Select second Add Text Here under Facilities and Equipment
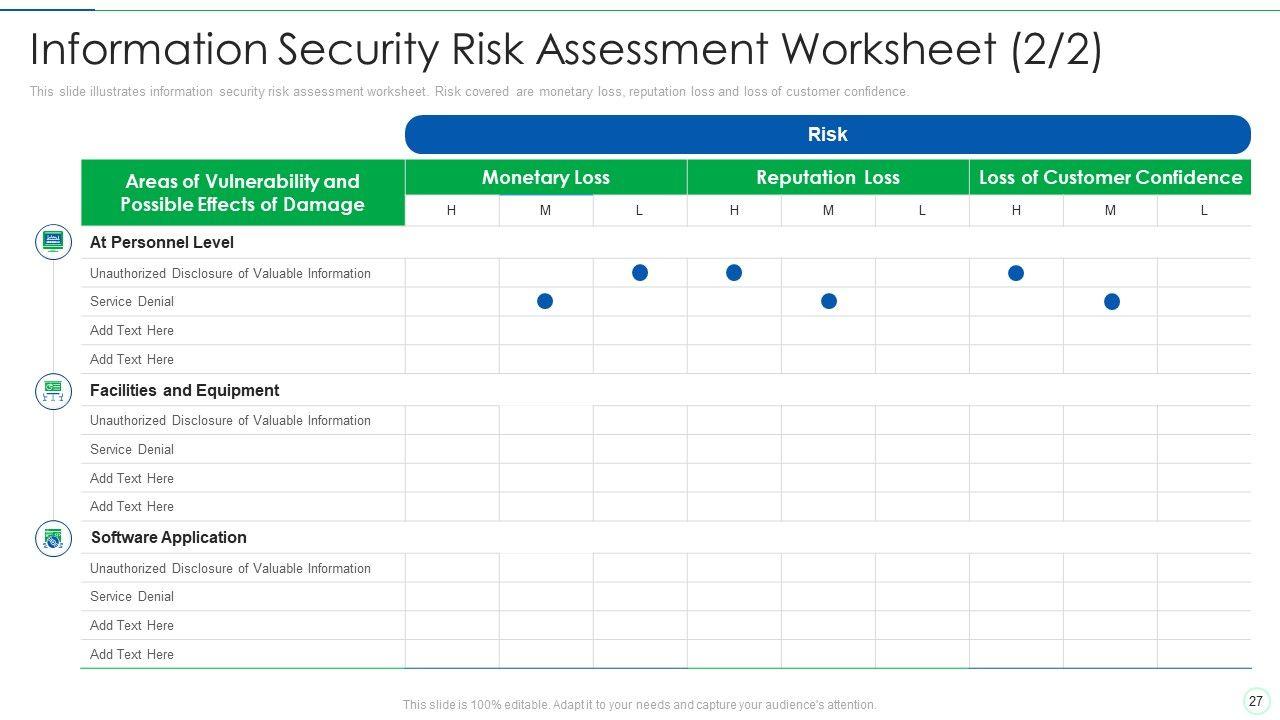This screenshot has width=1280, height=720. [x=132, y=506]
